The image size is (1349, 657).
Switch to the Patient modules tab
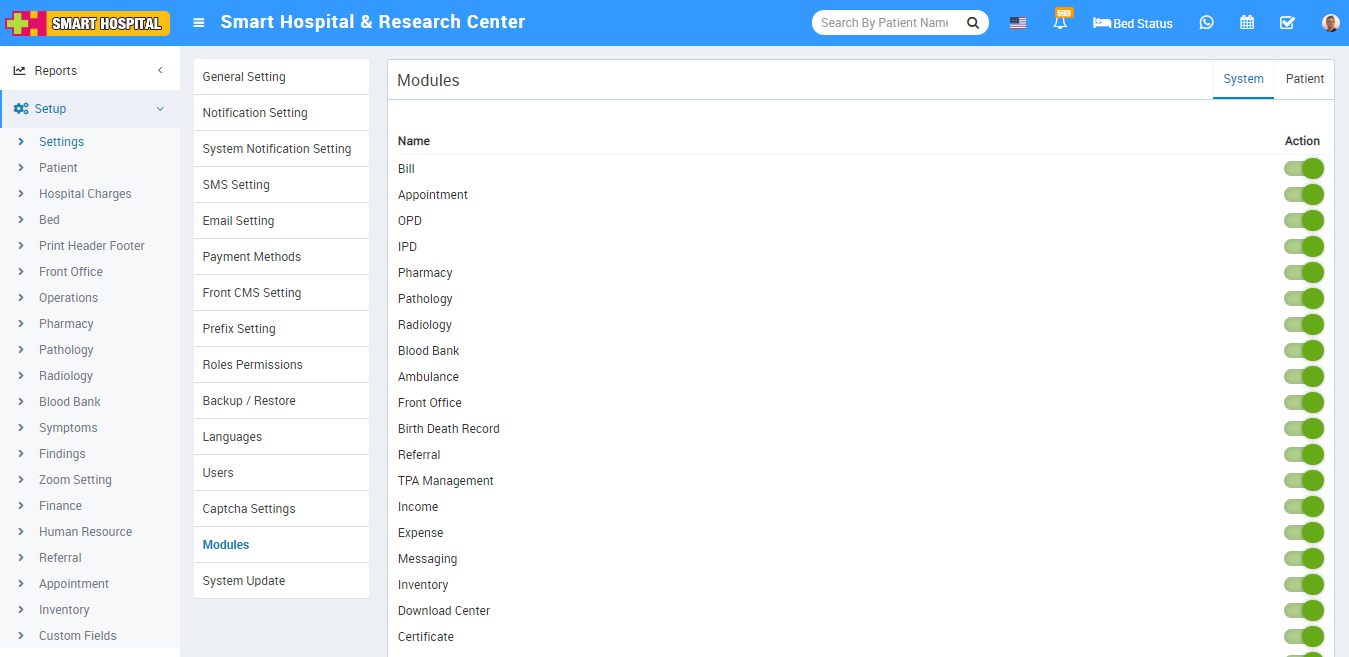point(1304,79)
